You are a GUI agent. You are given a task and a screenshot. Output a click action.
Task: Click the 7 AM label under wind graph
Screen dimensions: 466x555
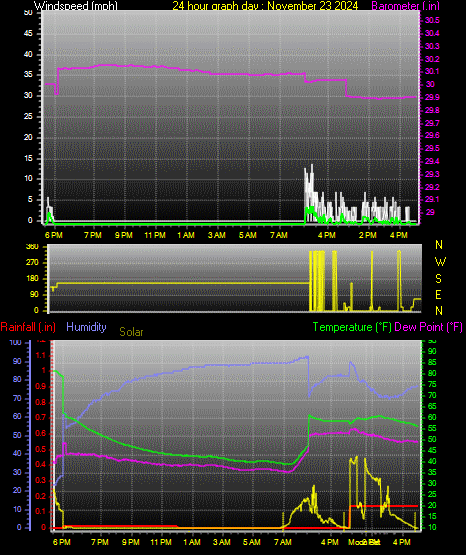[279, 235]
